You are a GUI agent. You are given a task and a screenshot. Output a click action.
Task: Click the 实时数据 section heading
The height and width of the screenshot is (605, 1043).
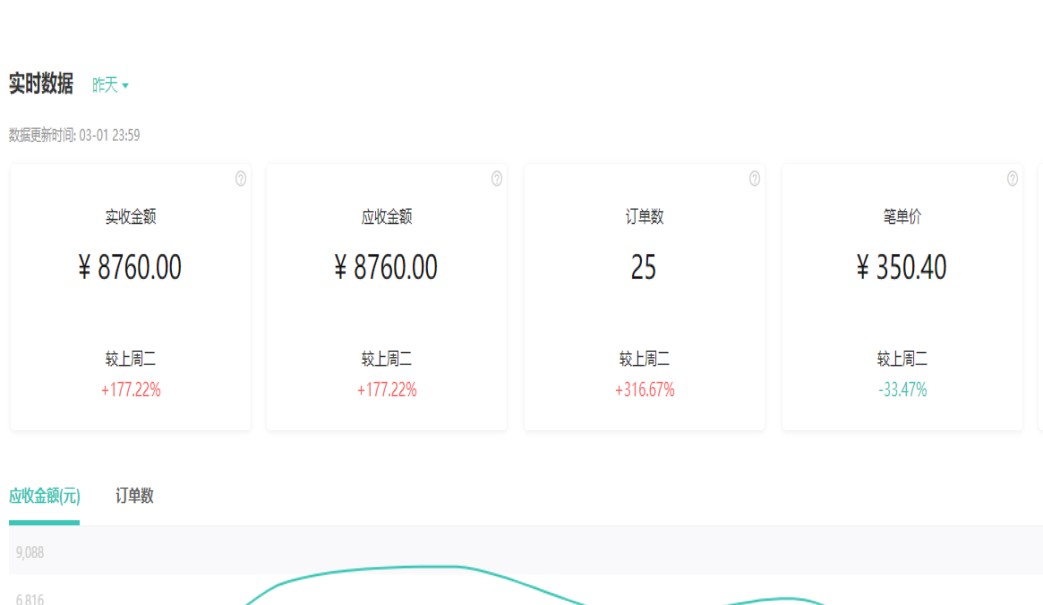41,85
